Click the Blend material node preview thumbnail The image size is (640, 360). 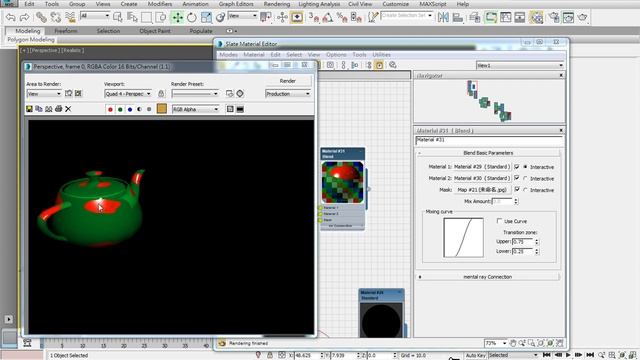tap(342, 182)
